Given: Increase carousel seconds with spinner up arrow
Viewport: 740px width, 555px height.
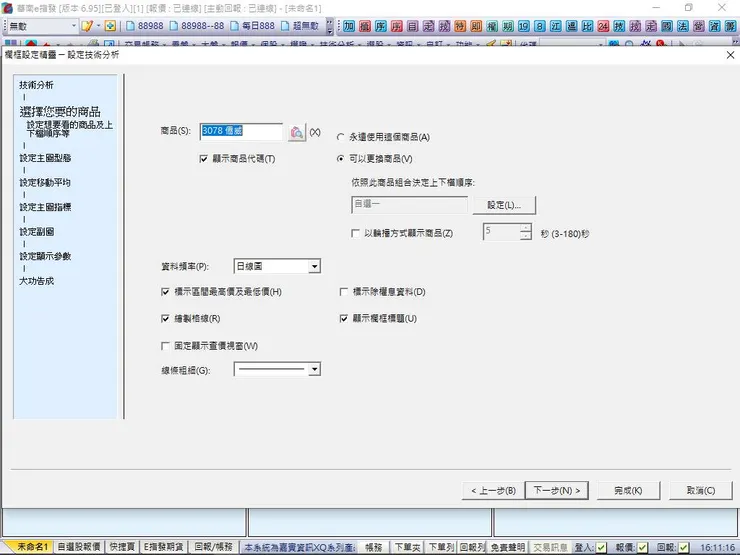Looking at the screenshot, I should (x=525, y=227).
